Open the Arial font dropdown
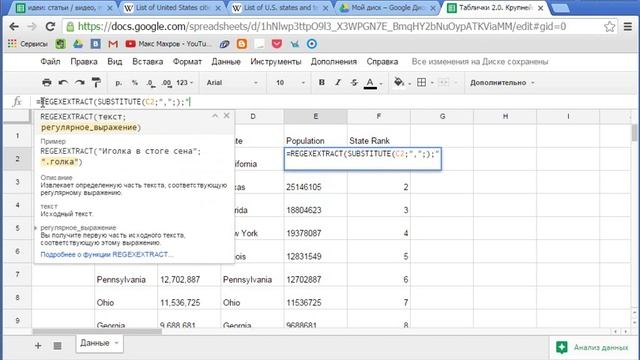Viewport: 640px width, 360px height. coord(232,82)
